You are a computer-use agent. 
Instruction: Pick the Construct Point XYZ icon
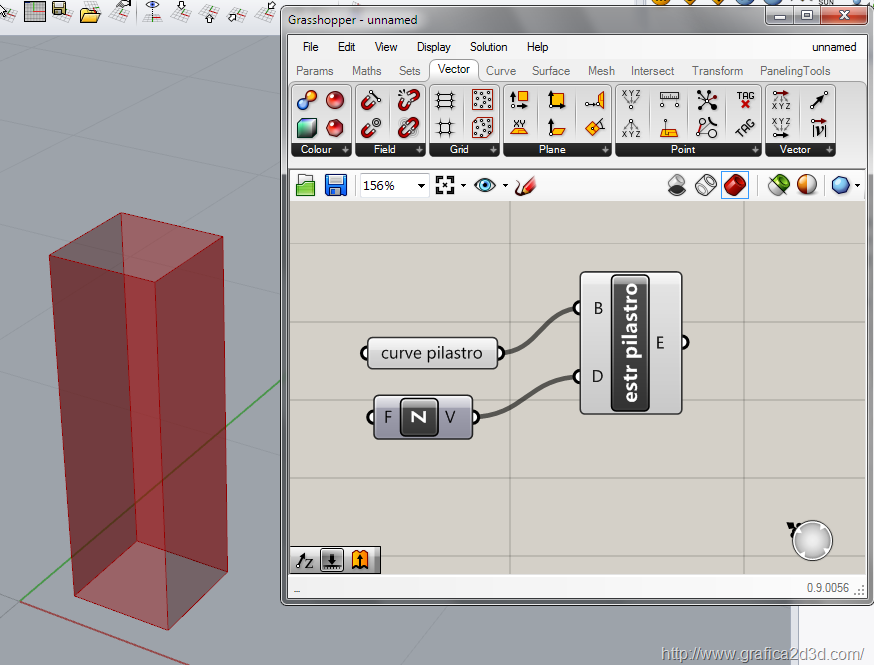click(x=631, y=100)
